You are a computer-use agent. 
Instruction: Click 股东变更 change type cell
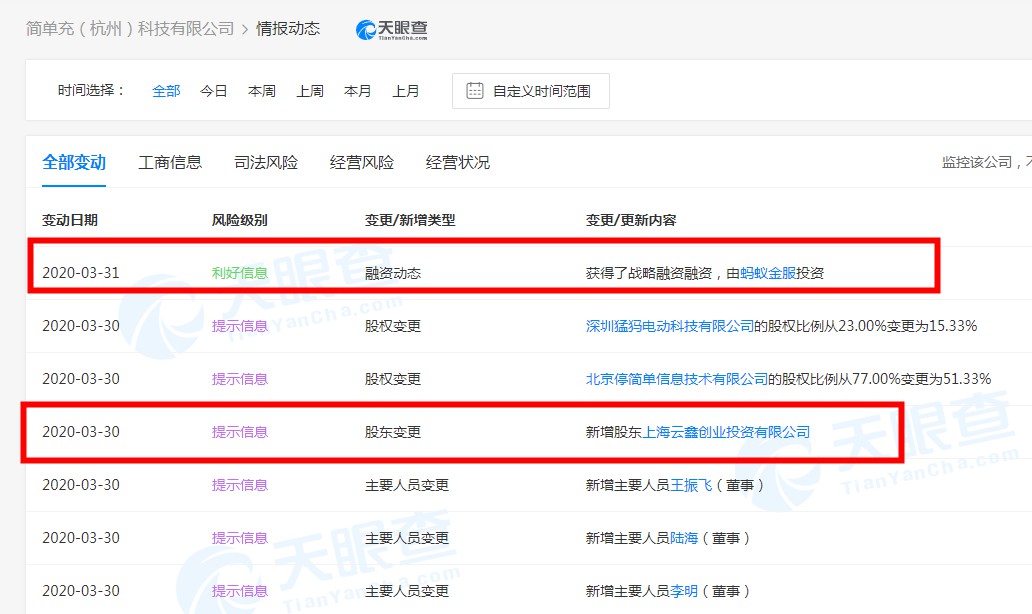click(x=393, y=432)
